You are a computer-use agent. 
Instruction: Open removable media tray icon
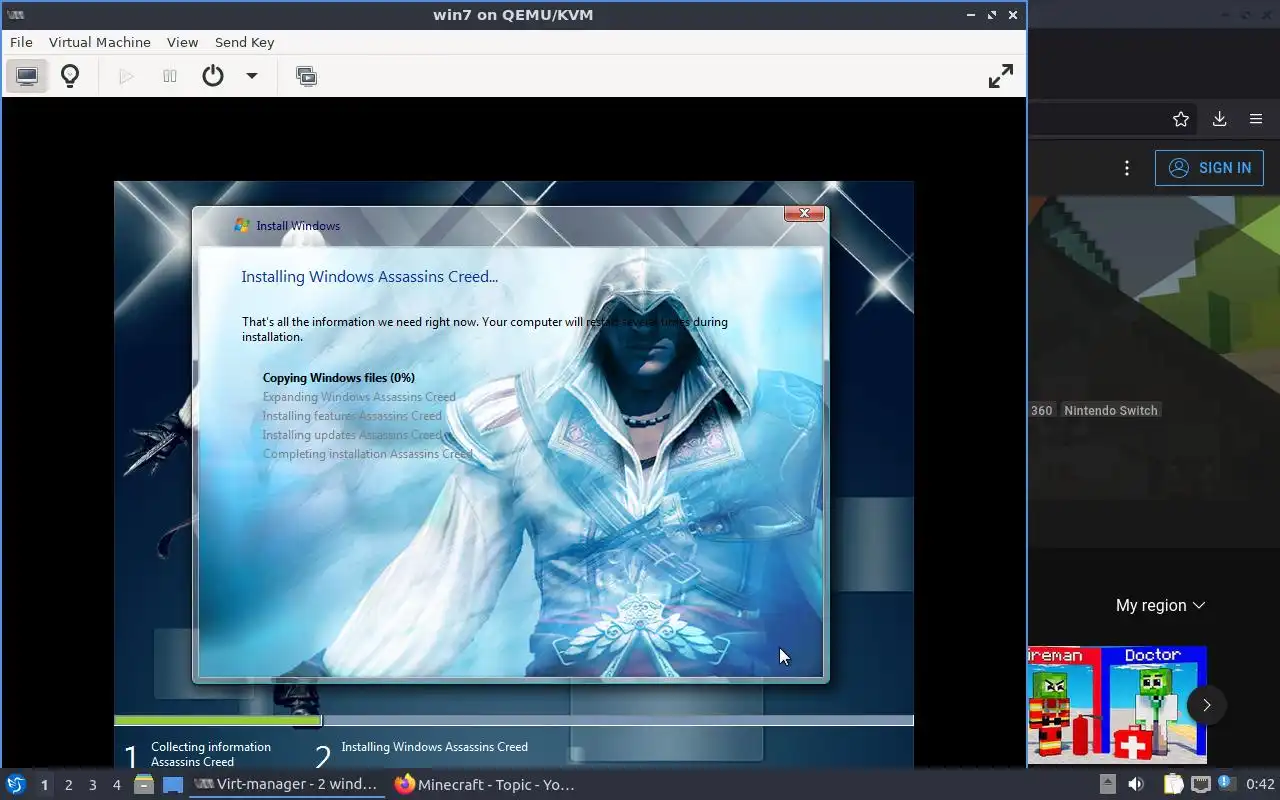click(x=1108, y=785)
